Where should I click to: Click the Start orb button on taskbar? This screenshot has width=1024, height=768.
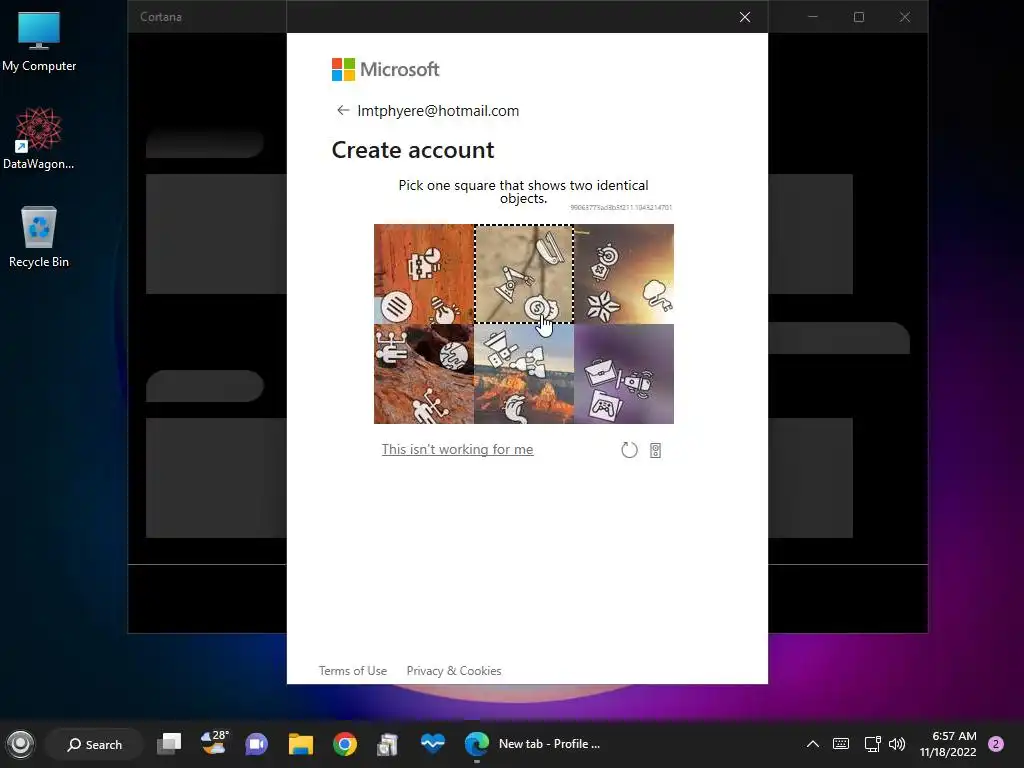click(20, 744)
